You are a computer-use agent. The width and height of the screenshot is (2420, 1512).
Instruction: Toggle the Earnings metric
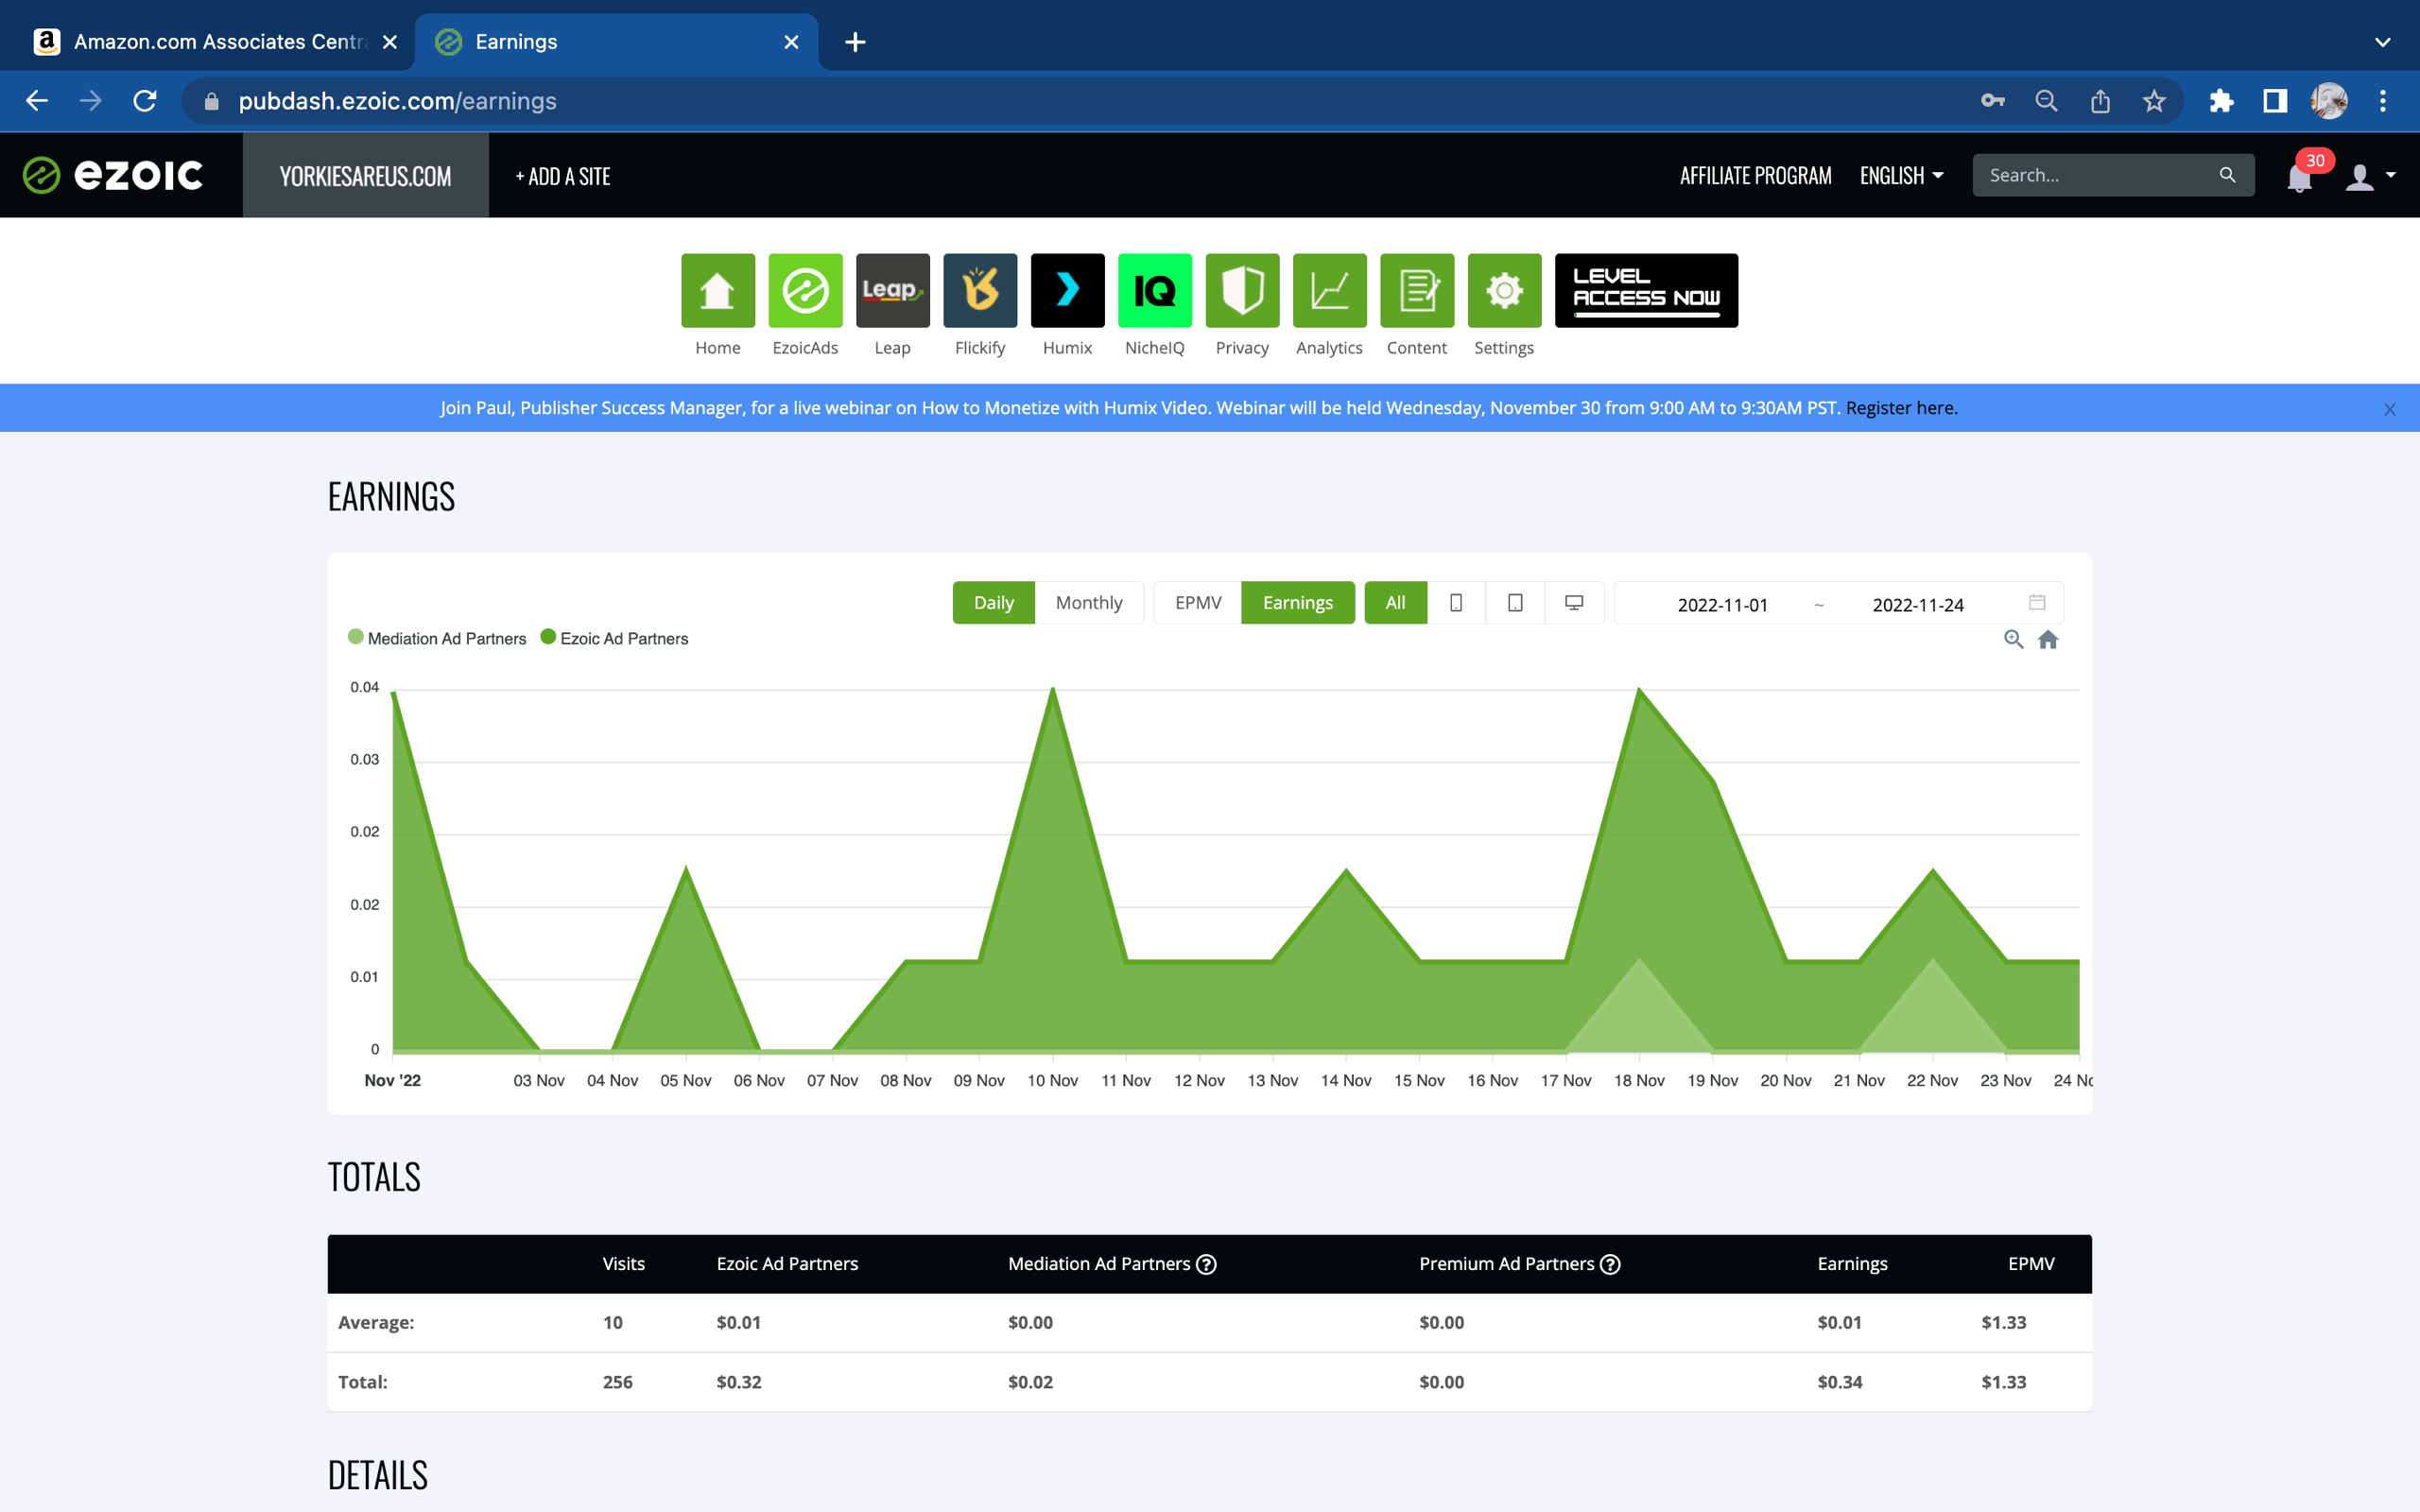click(1297, 603)
